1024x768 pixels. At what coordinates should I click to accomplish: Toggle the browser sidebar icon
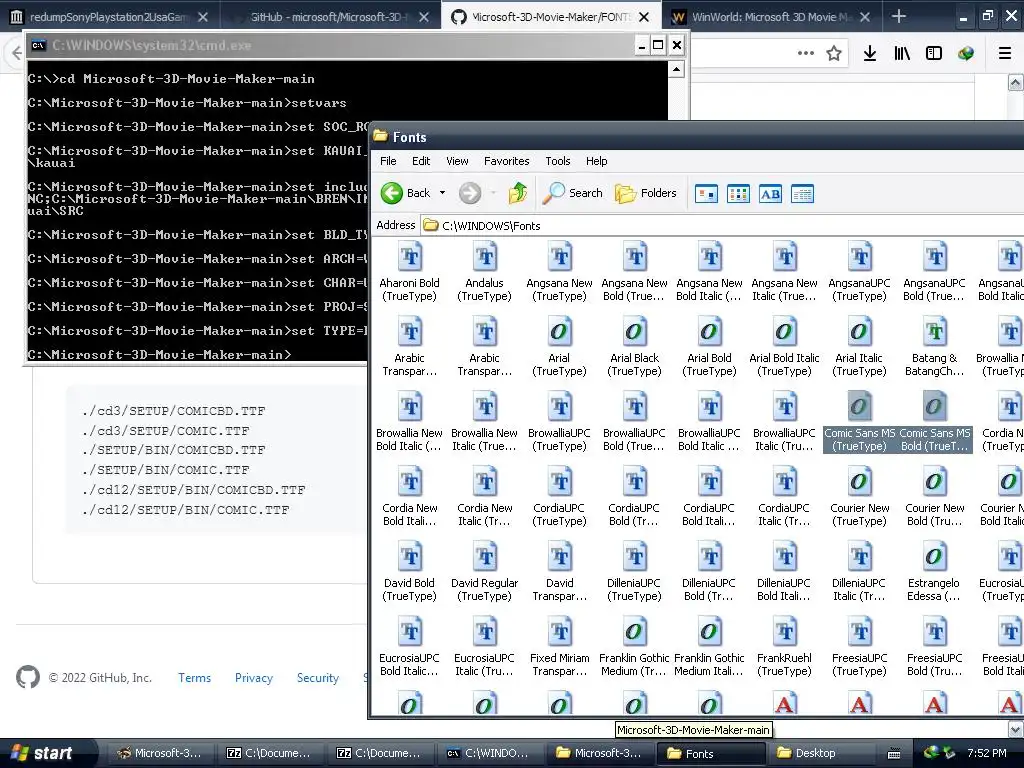pos(934,54)
